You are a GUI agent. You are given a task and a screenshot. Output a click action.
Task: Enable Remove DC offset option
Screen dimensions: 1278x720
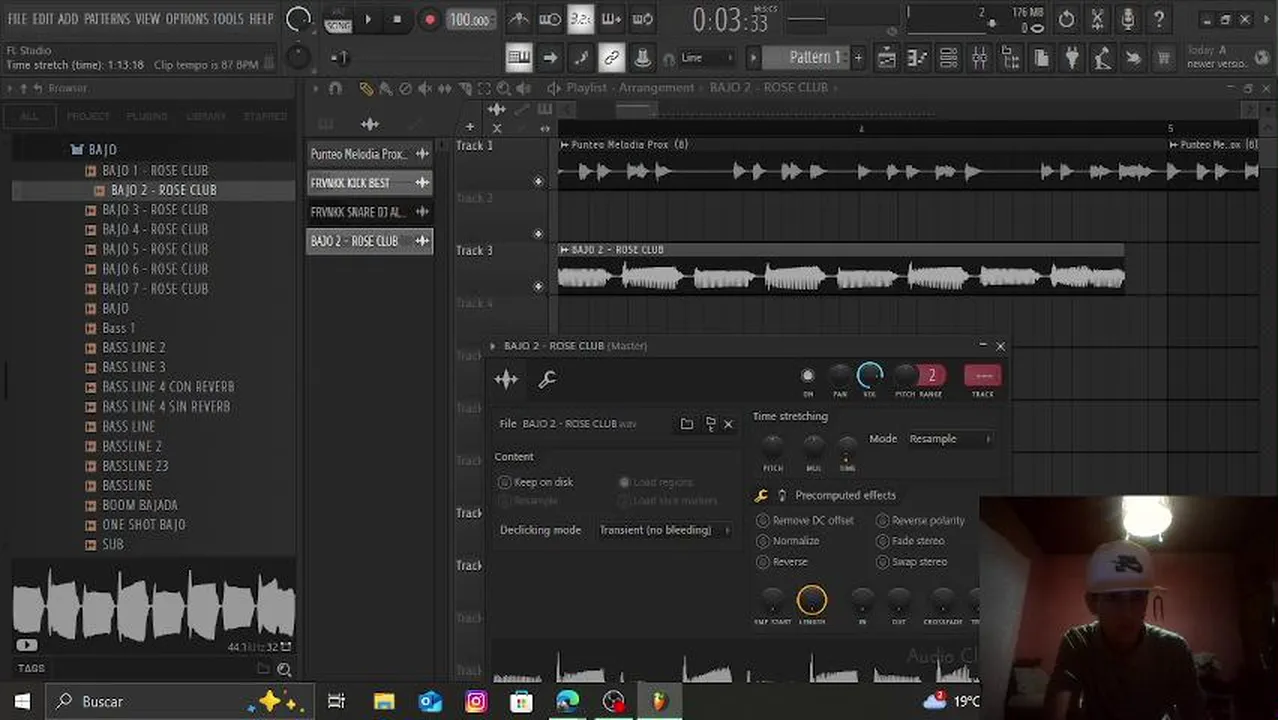click(805, 520)
